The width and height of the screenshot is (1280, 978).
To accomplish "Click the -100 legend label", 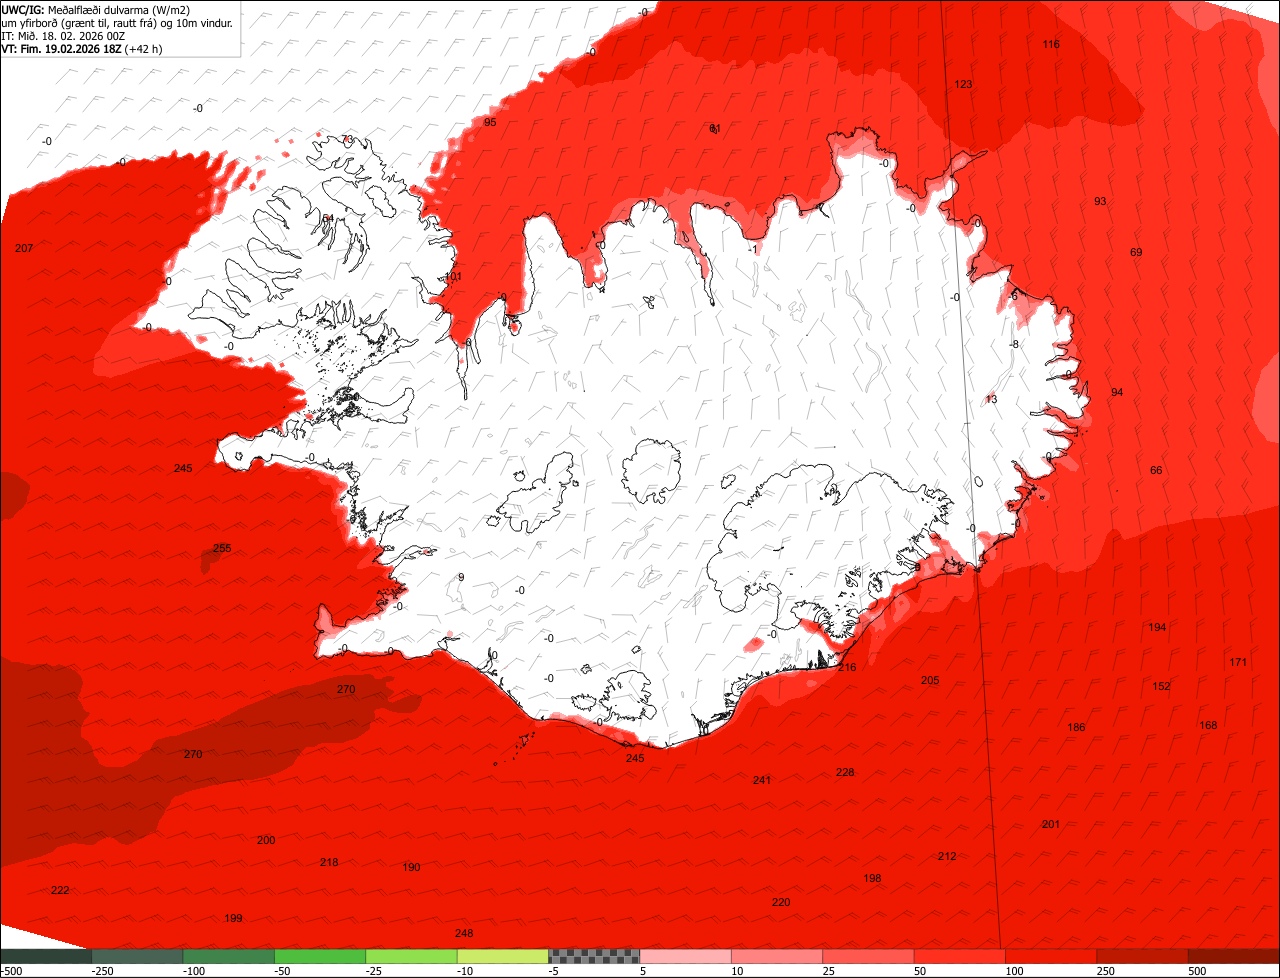I will pyautogui.click(x=194, y=971).
